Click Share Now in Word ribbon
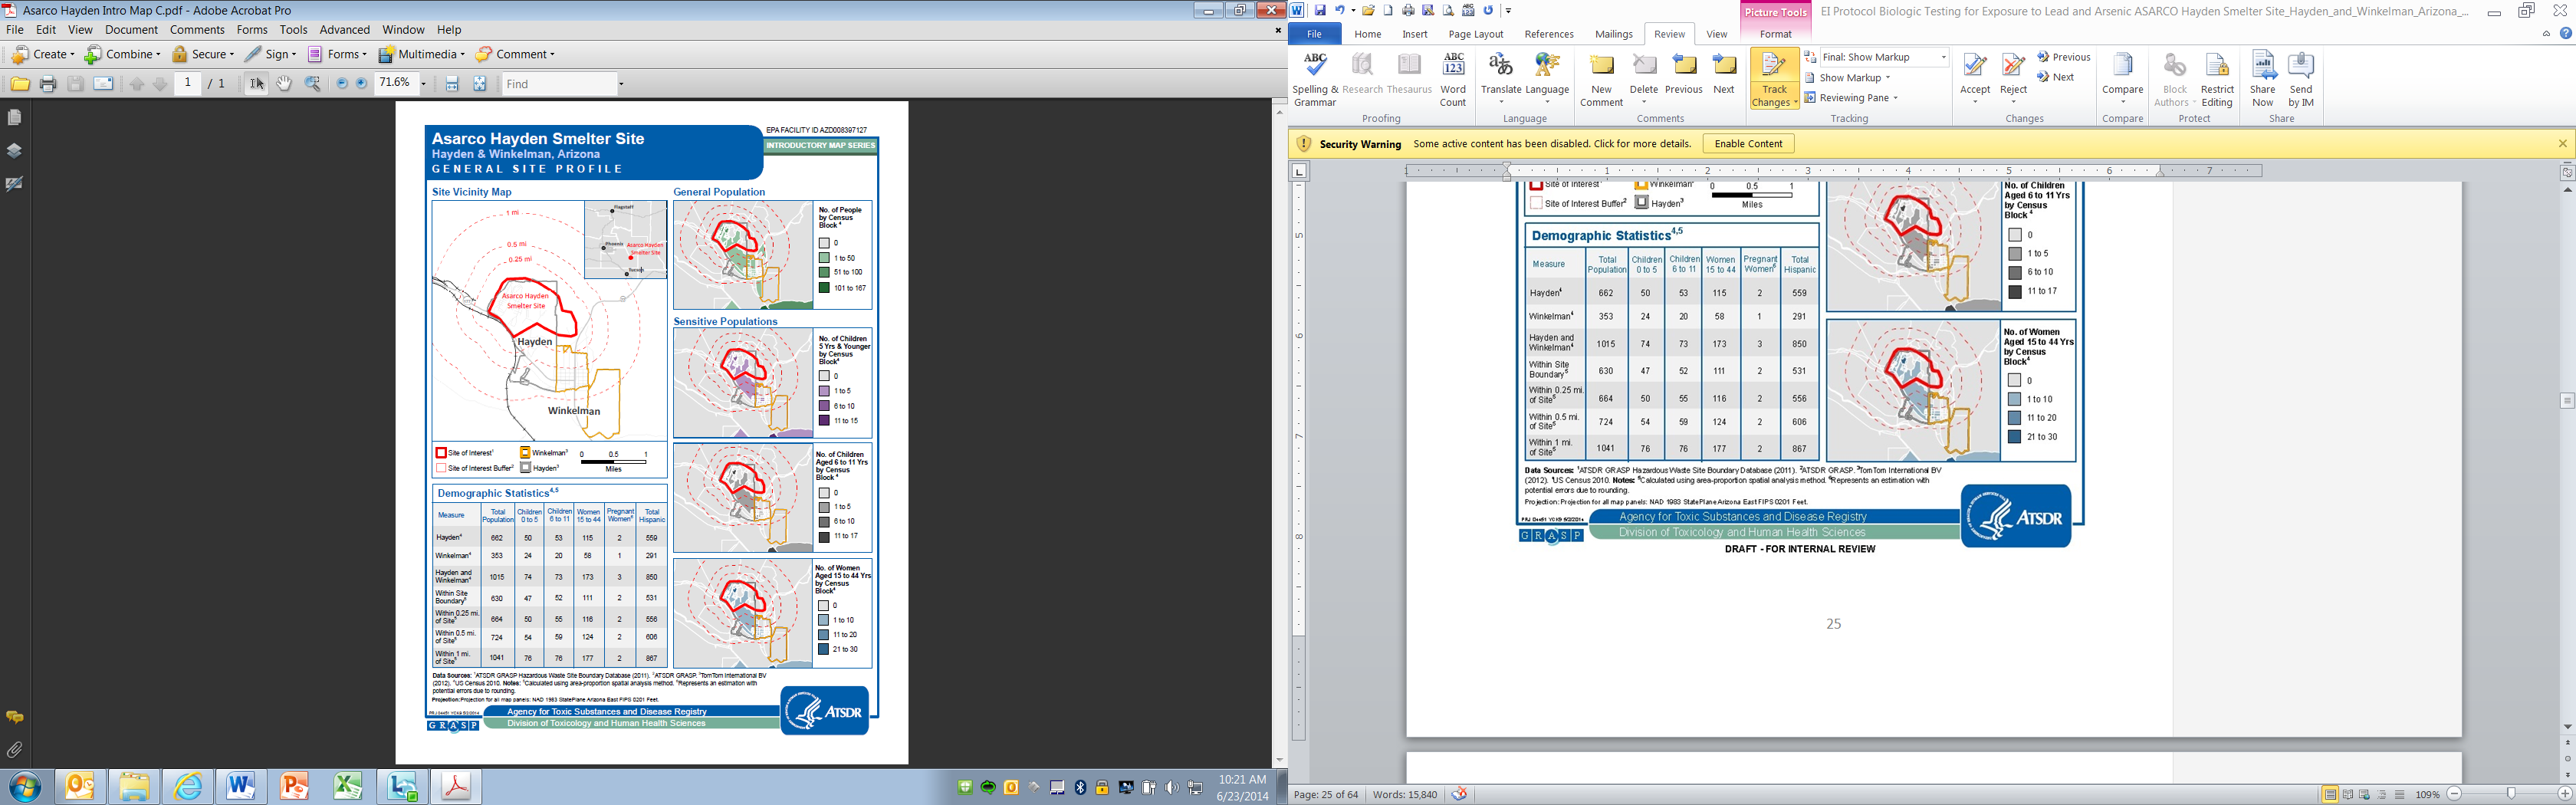Screen dimensions: 2576x805 pyautogui.click(x=2263, y=79)
